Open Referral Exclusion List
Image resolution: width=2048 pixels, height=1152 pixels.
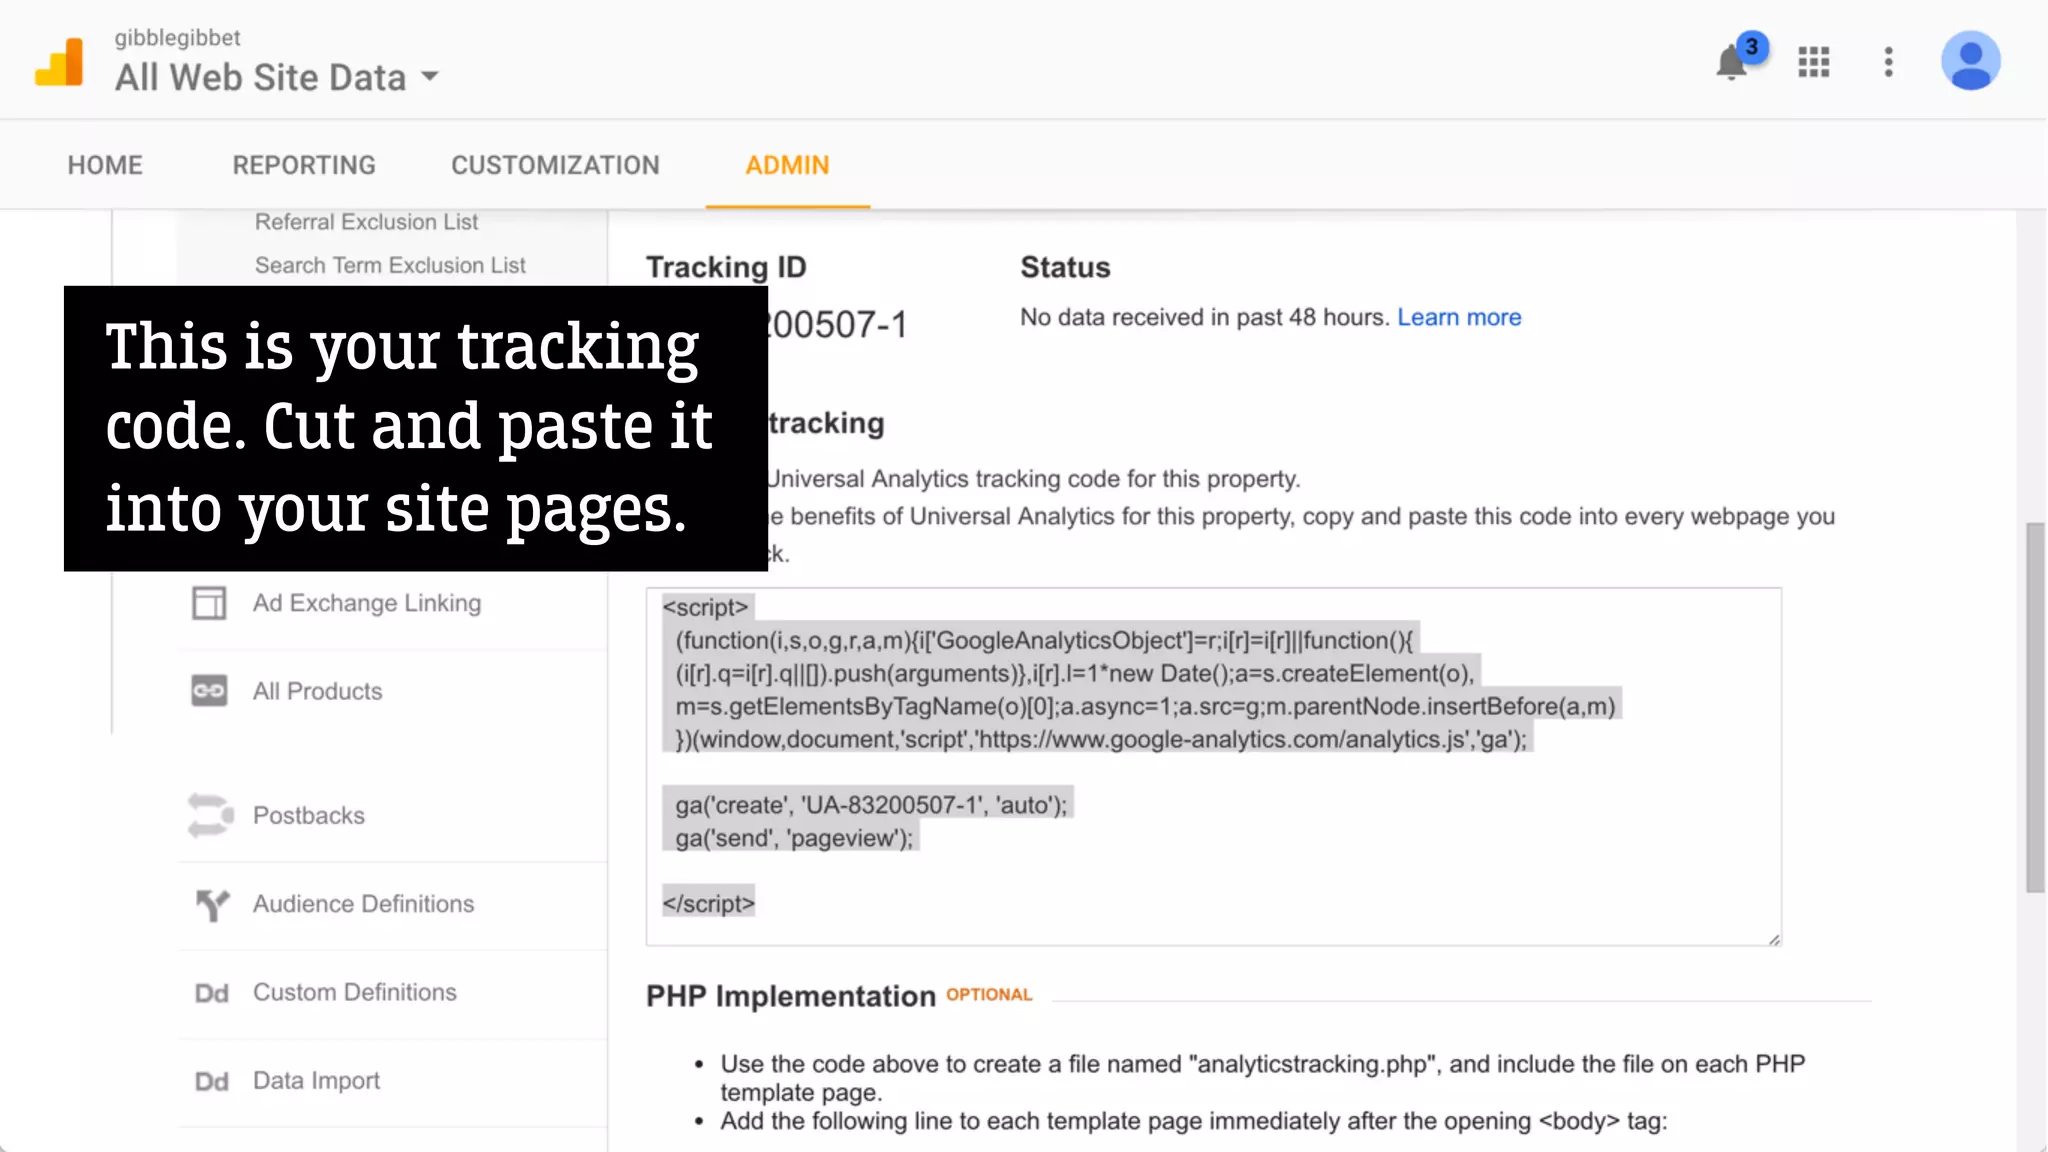point(366,222)
